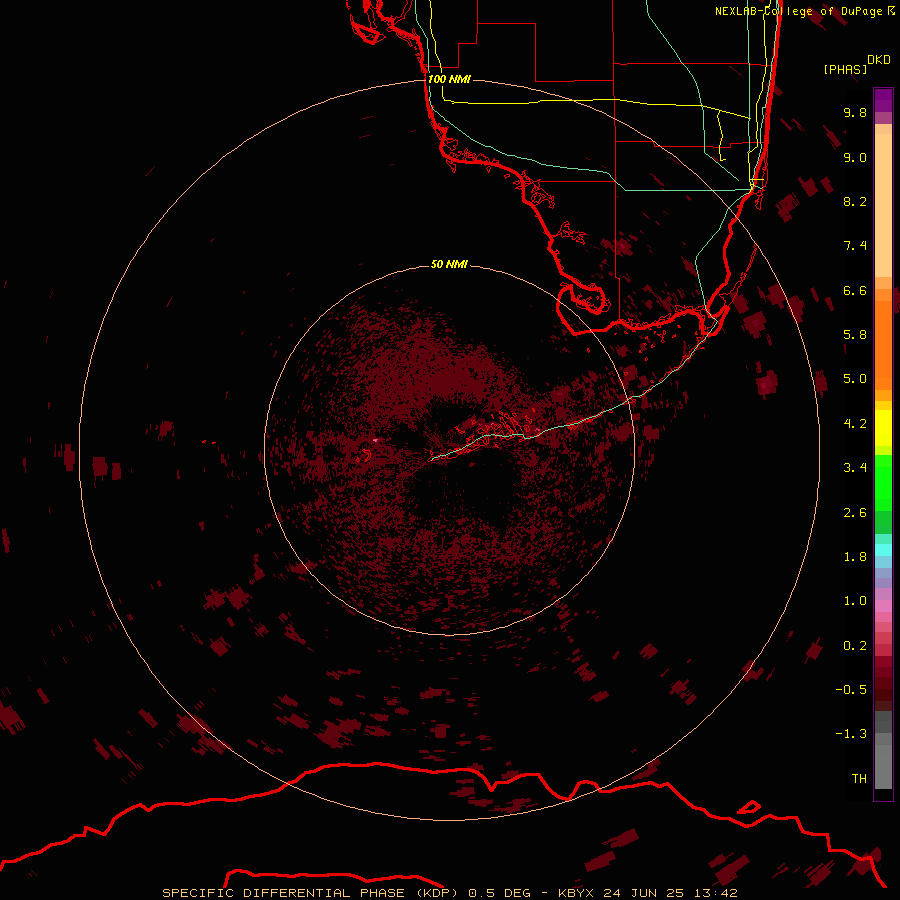The image size is (900, 900).
Task: Click the DKD product code label
Action: tap(879, 60)
